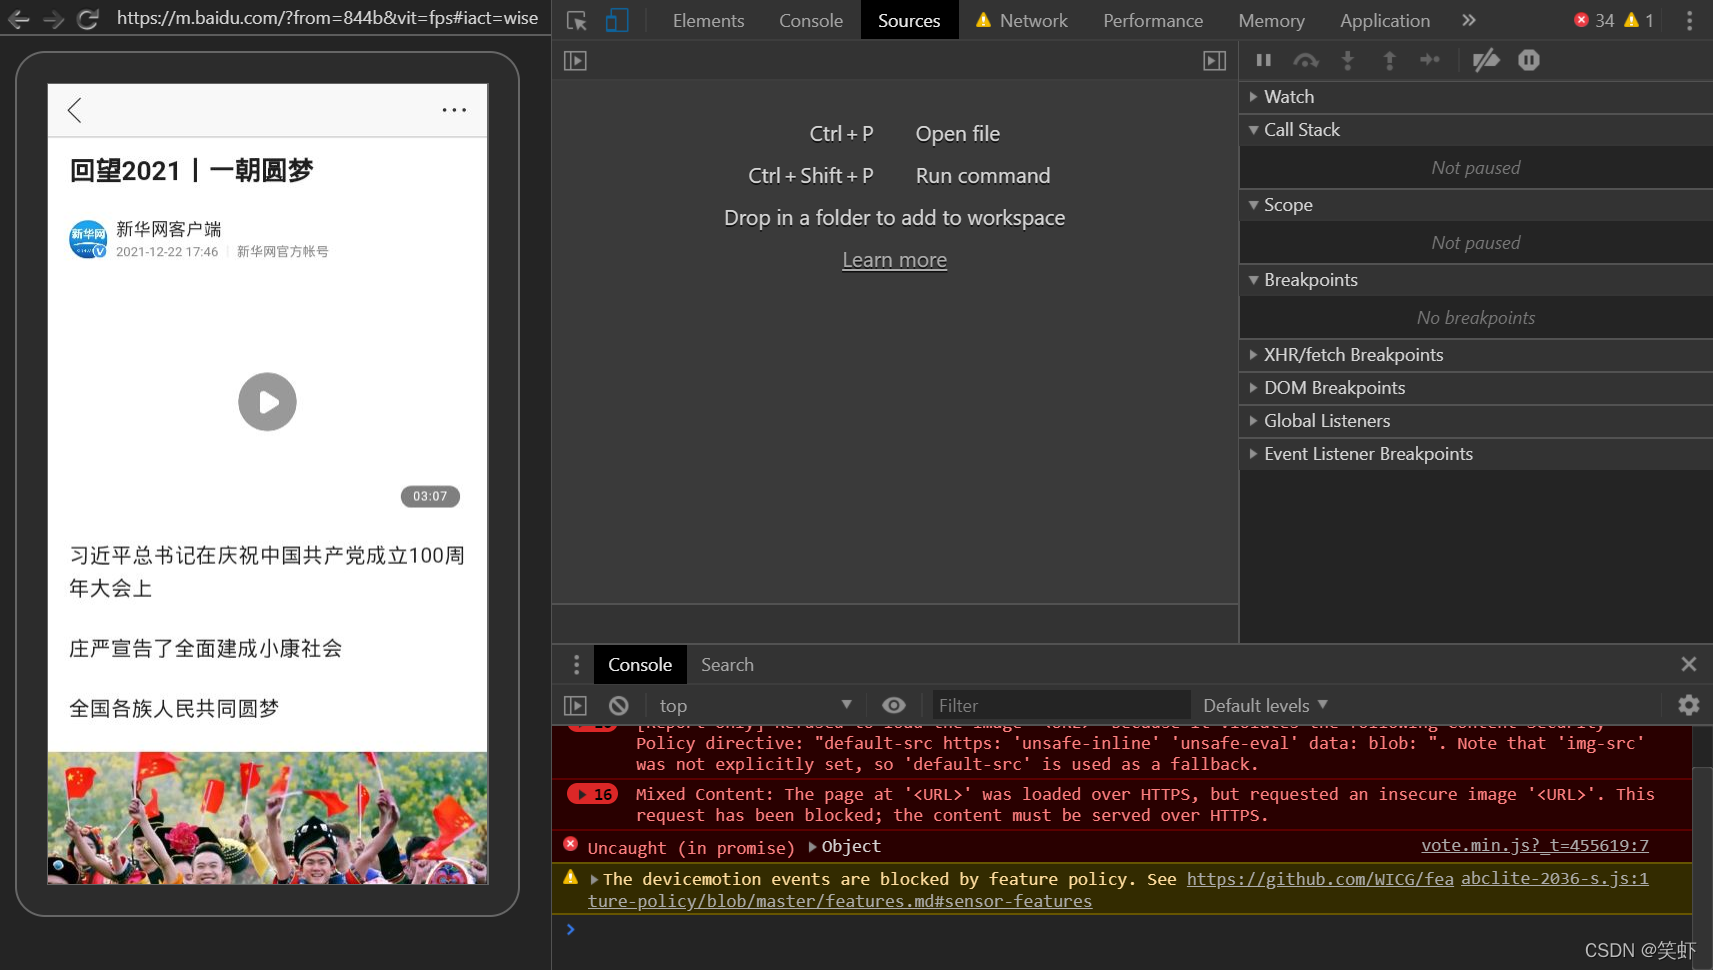Screen dimensions: 1713x970
Task: Click the 新华网客户端 author name
Action: click(x=168, y=229)
